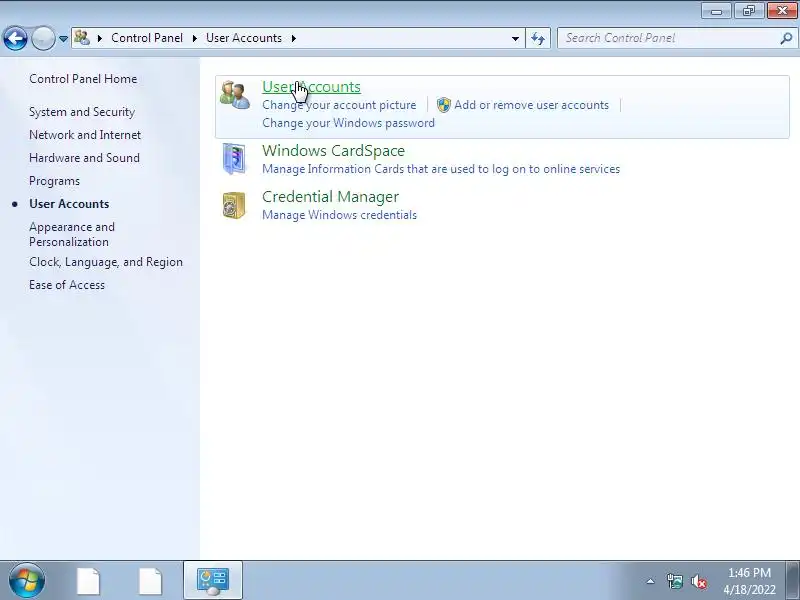The height and width of the screenshot is (600, 800).
Task: Select User Accounts in the sidebar
Action: pyautogui.click(x=69, y=204)
